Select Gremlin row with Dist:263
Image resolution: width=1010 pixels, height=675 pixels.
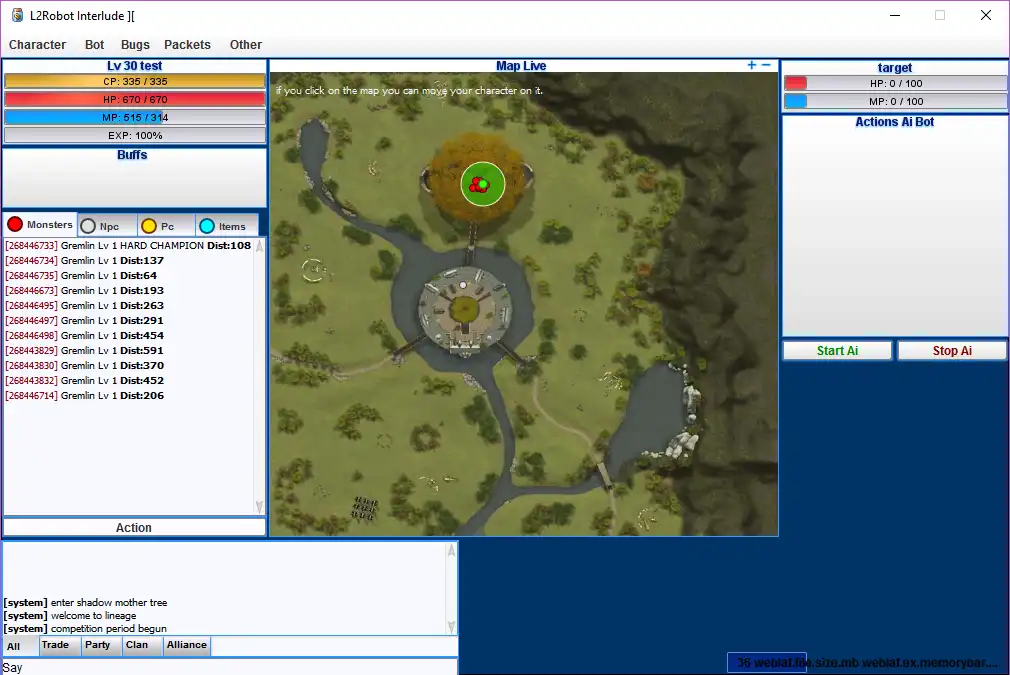point(128,305)
